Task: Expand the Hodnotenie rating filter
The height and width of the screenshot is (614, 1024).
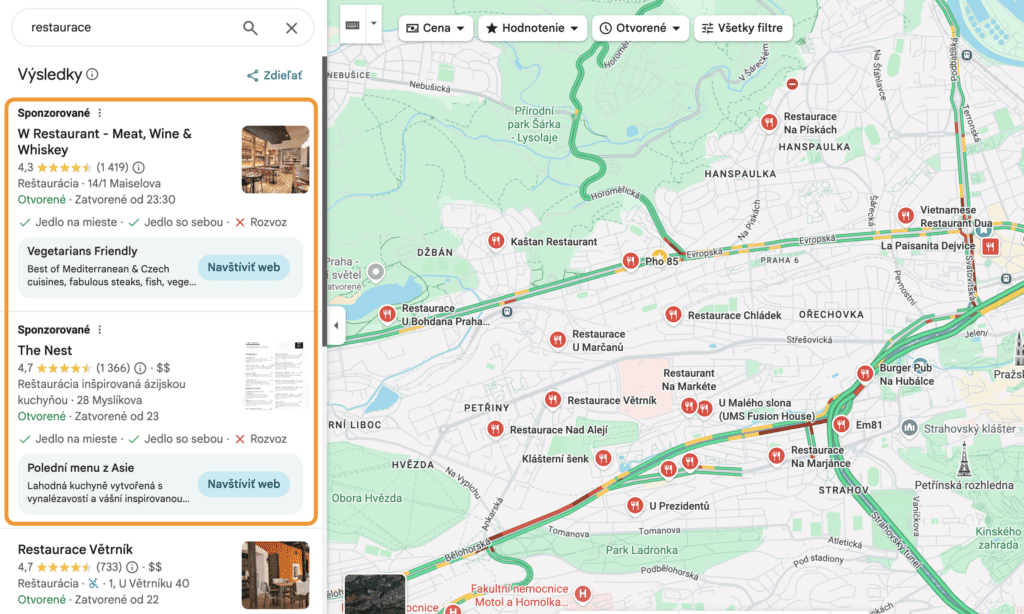Action: pyautogui.click(x=532, y=28)
